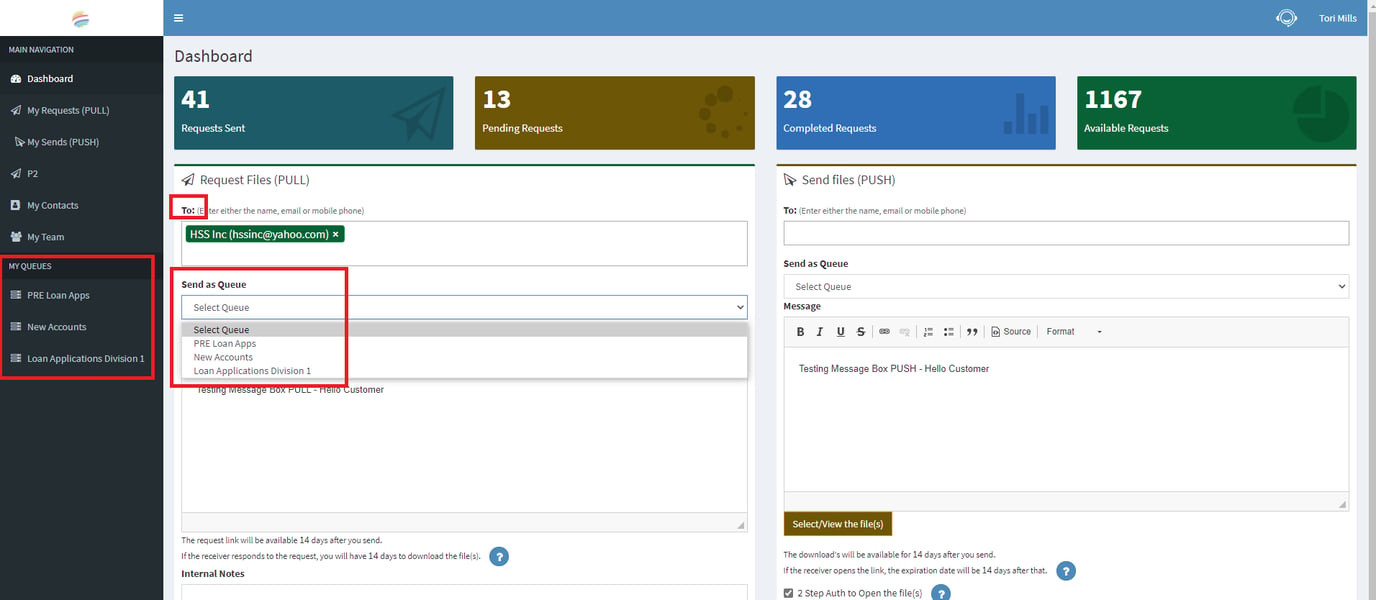
Task: Expand PUSH Send as Queue dropdown
Action: coord(1066,287)
